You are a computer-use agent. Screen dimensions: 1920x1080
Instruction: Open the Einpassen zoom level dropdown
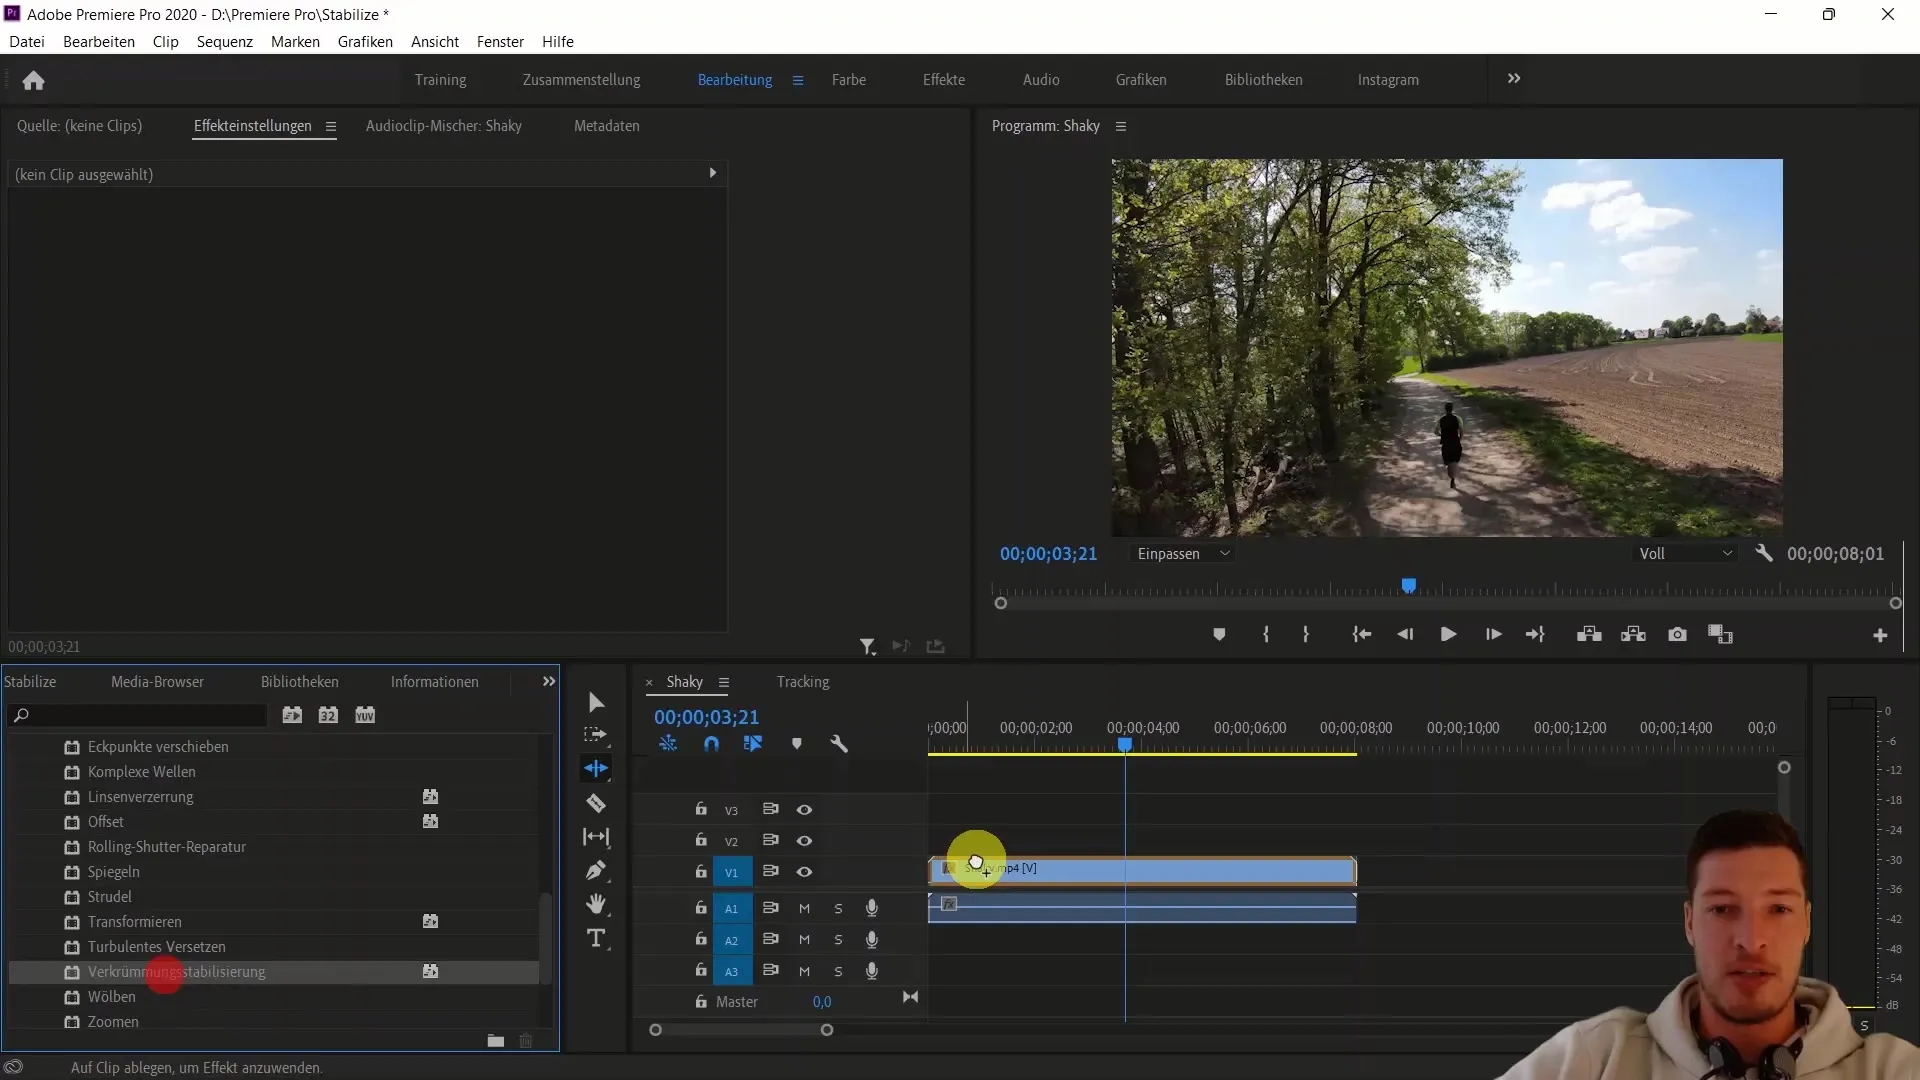tap(1183, 554)
